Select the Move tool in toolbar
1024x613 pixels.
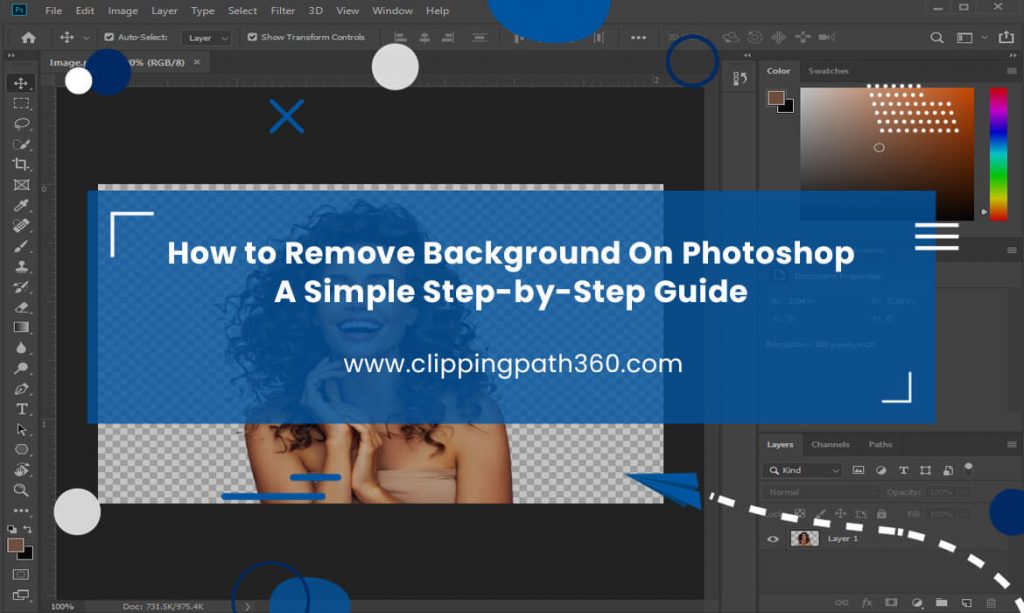coord(21,83)
